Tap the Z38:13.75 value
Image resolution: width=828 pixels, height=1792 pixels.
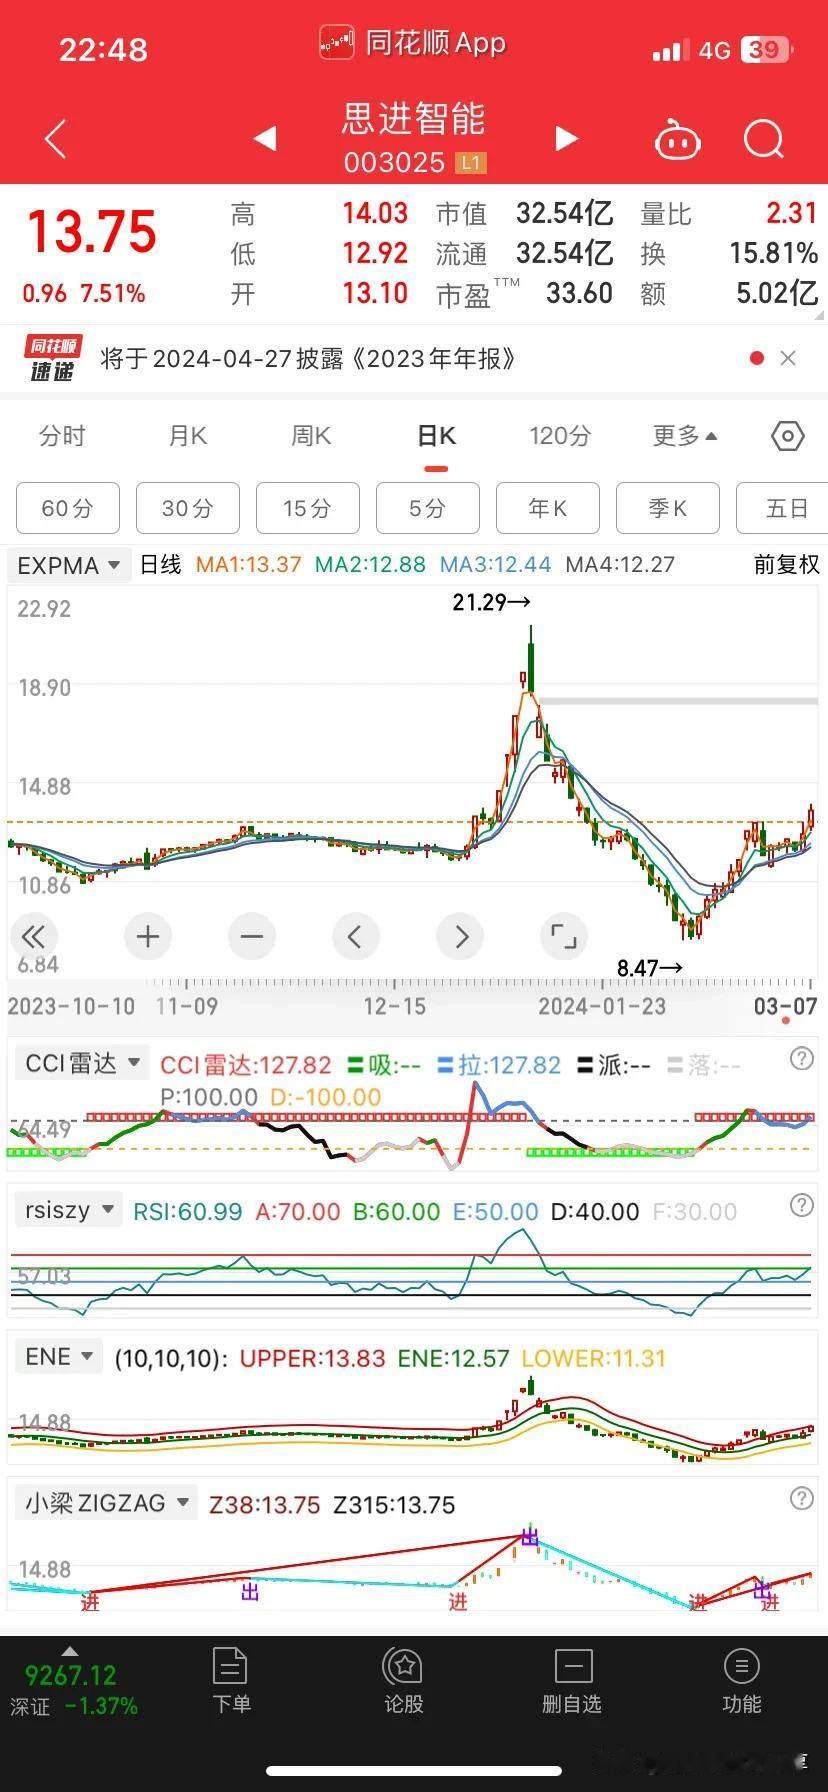(264, 1504)
